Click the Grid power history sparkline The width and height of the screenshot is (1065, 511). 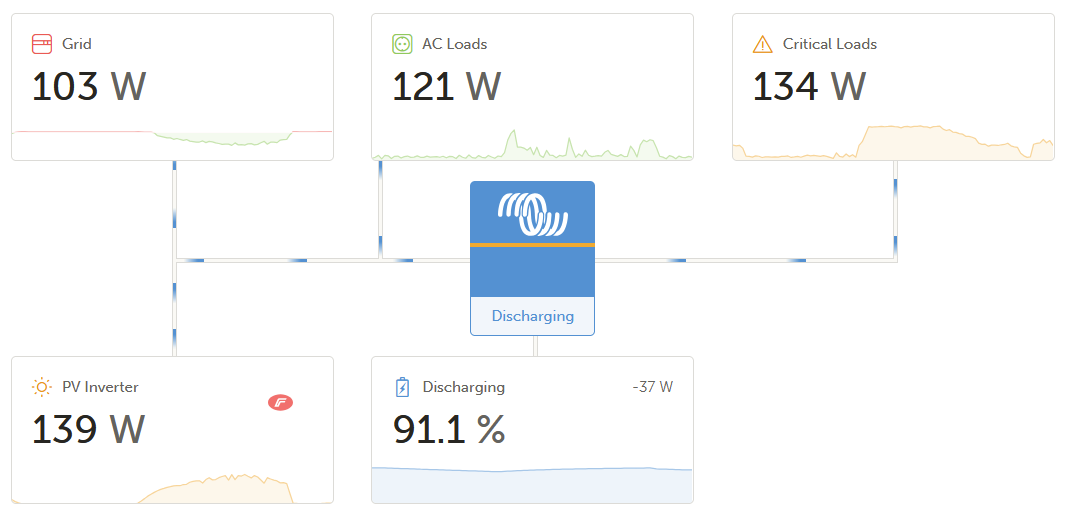pos(173,137)
